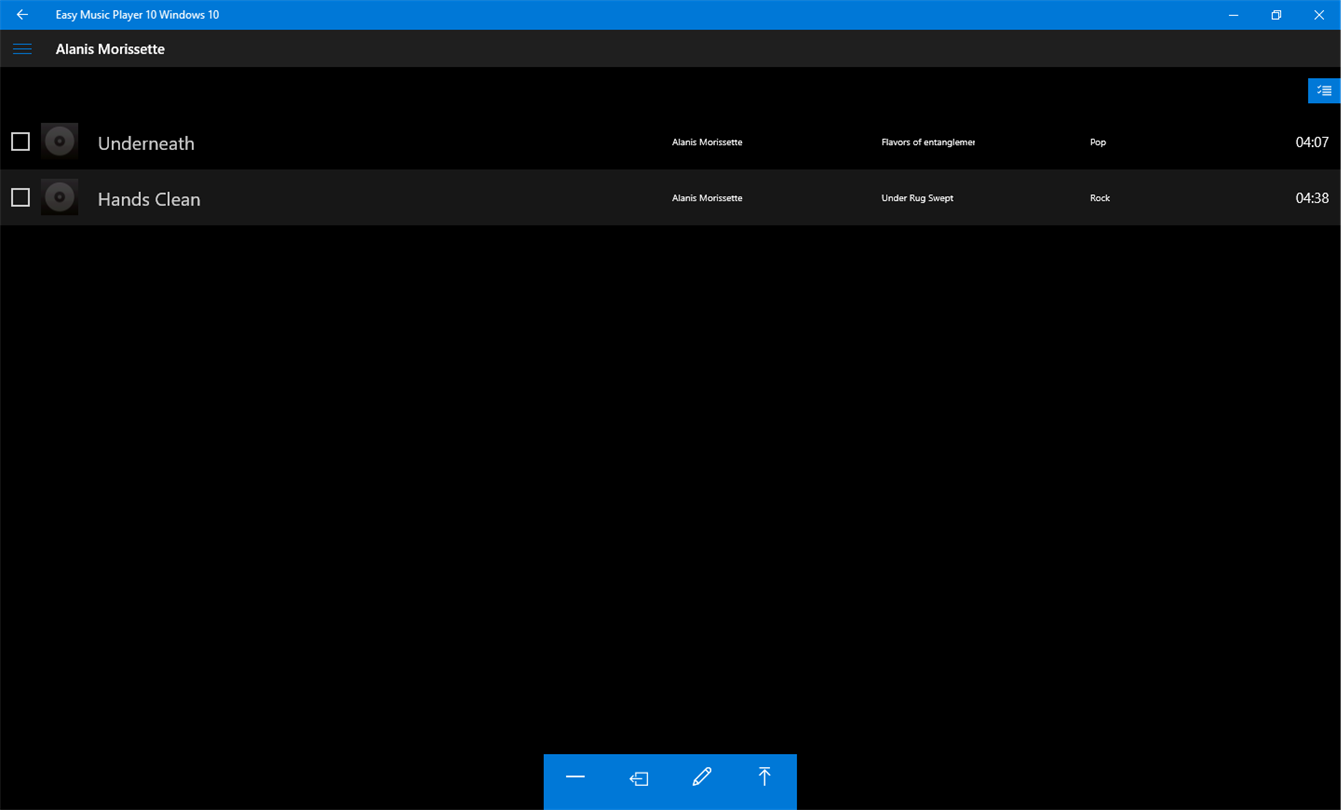Image resolution: width=1341 pixels, height=810 pixels.
Task: Click the Alanis Morissette page header
Action: [110, 49]
